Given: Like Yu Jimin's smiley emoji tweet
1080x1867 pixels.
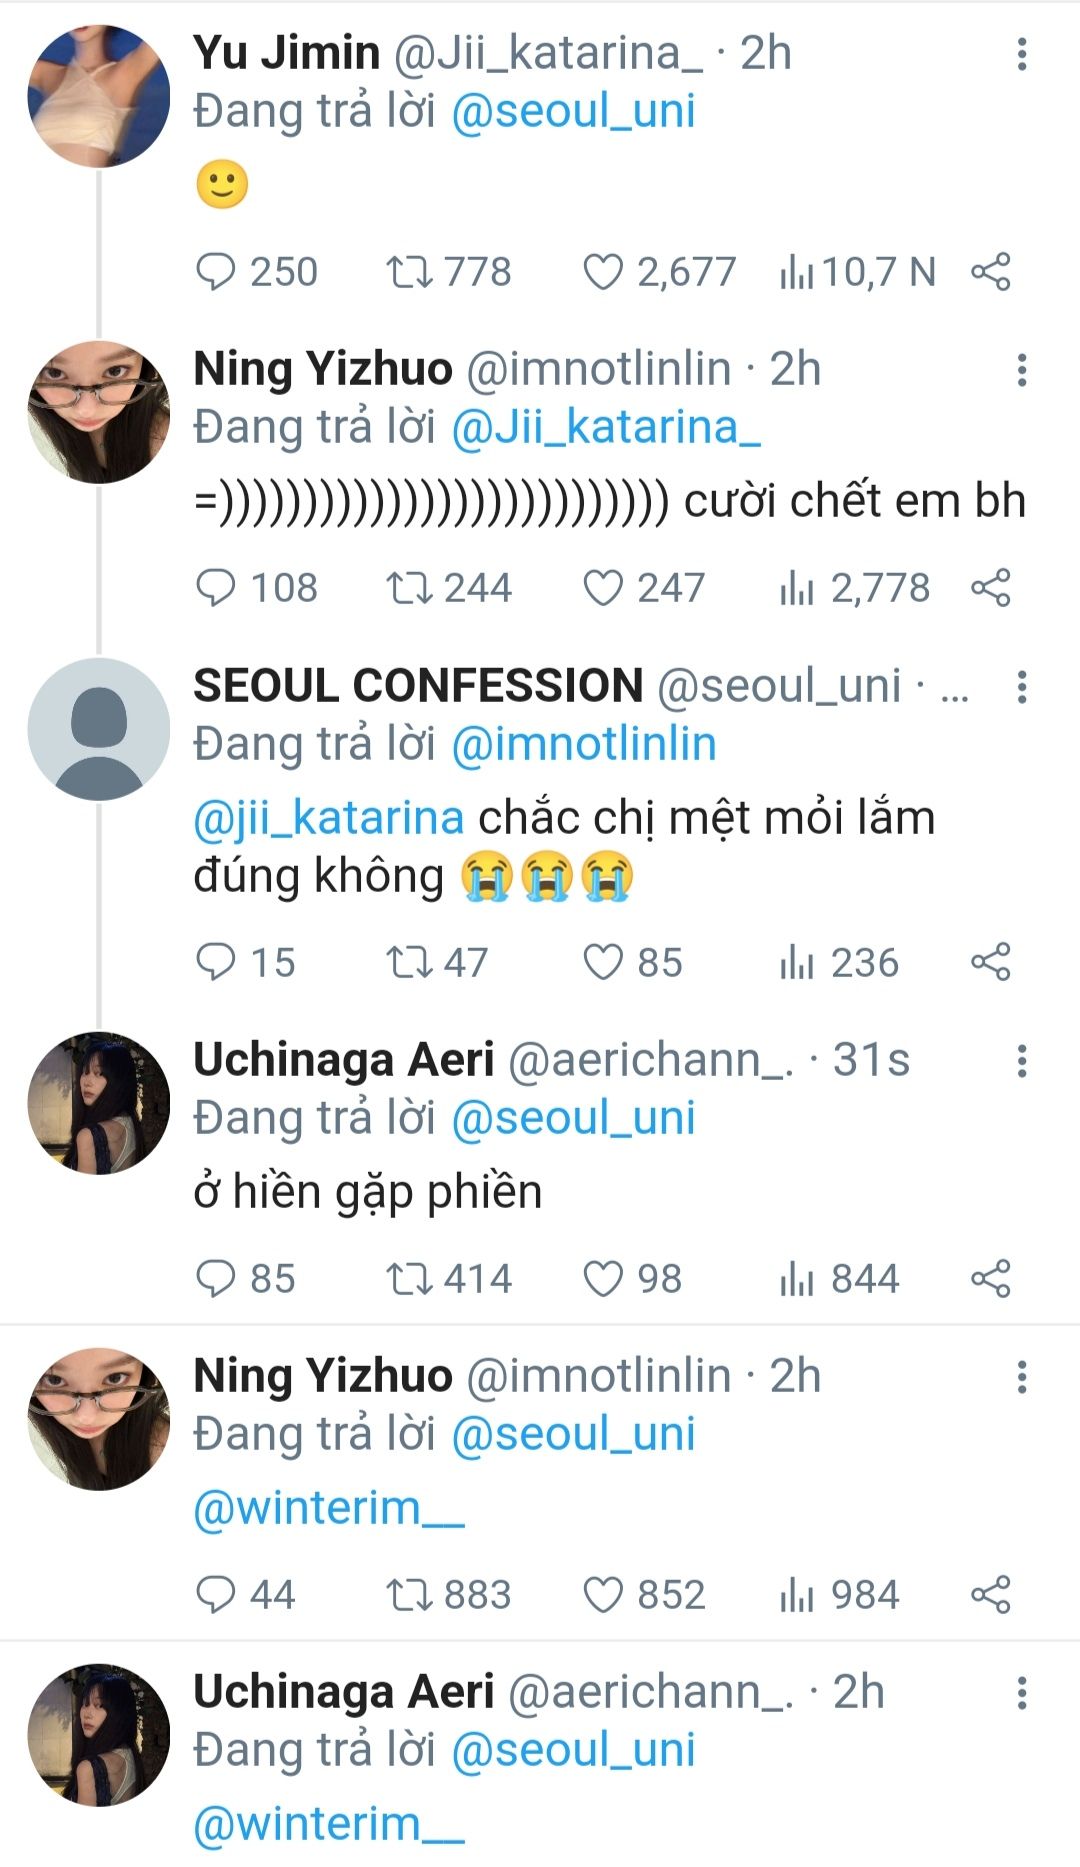Looking at the screenshot, I should coord(603,272).
